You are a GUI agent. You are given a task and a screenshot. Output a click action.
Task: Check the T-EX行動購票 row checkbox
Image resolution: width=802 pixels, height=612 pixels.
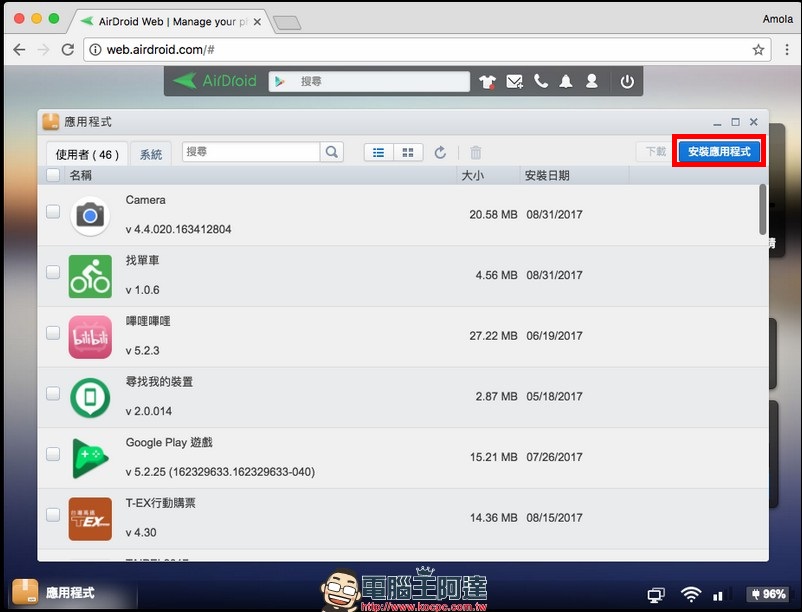click(x=53, y=514)
